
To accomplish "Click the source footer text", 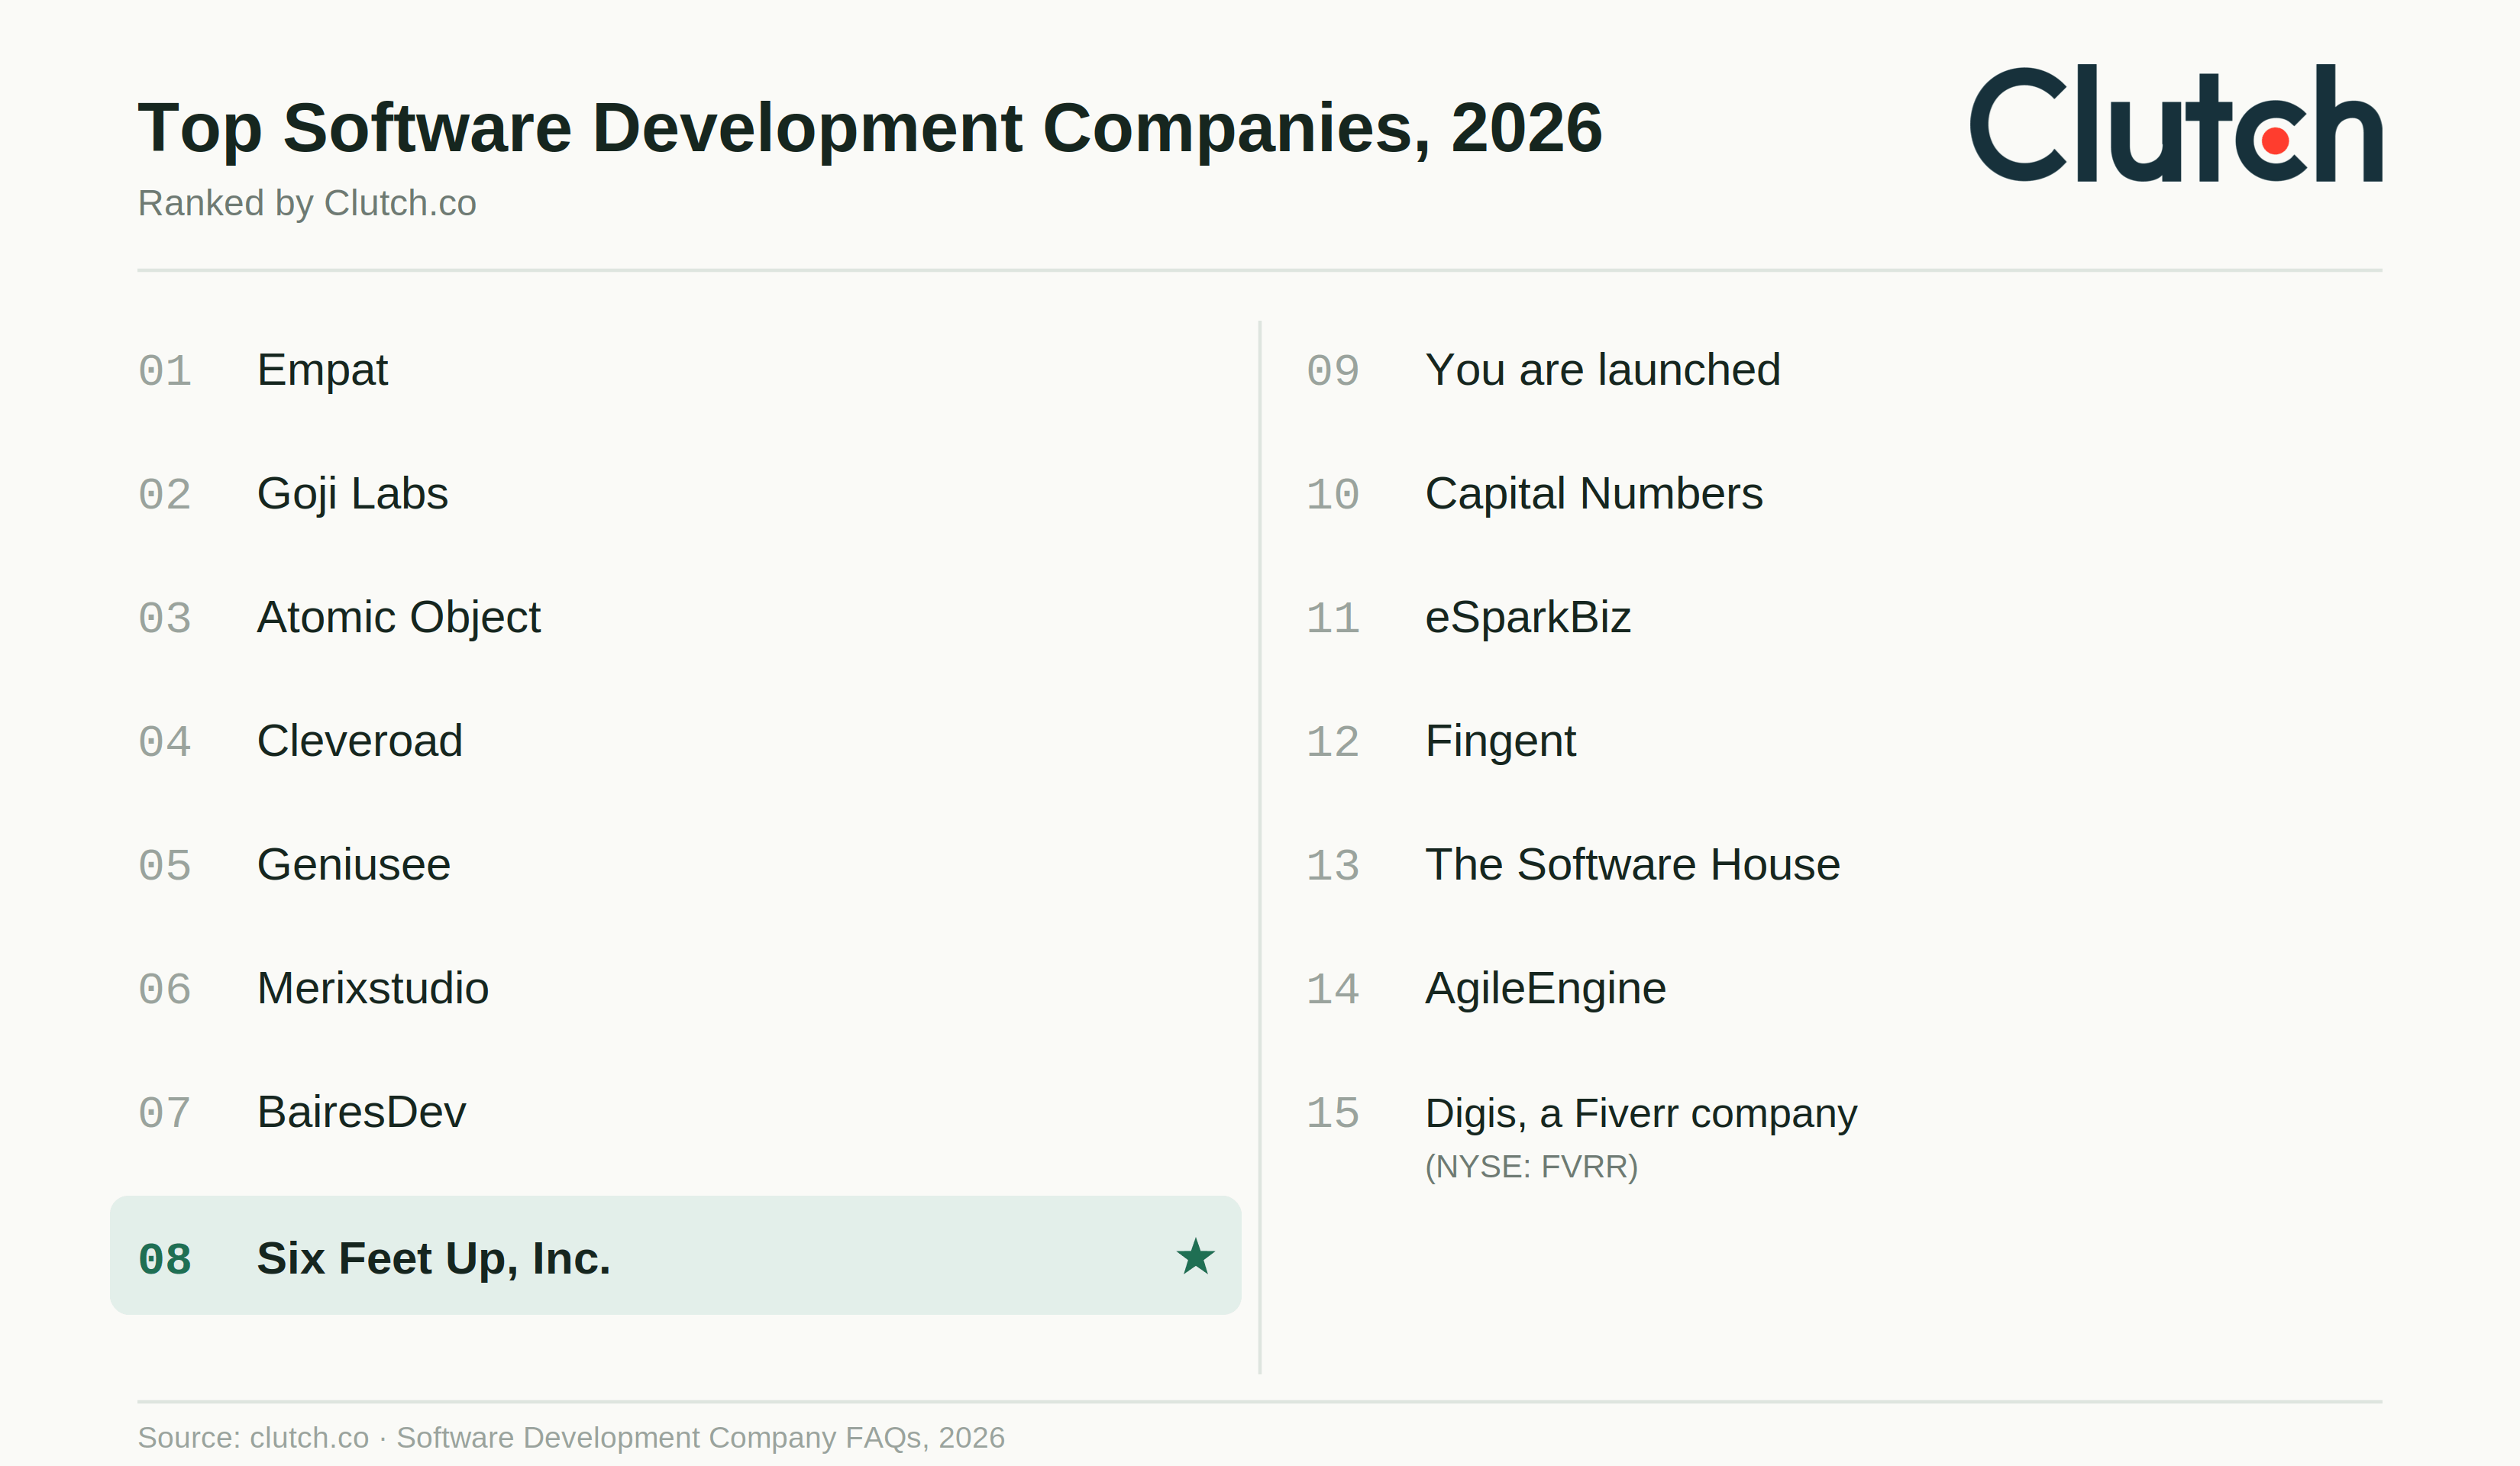I will [571, 1438].
